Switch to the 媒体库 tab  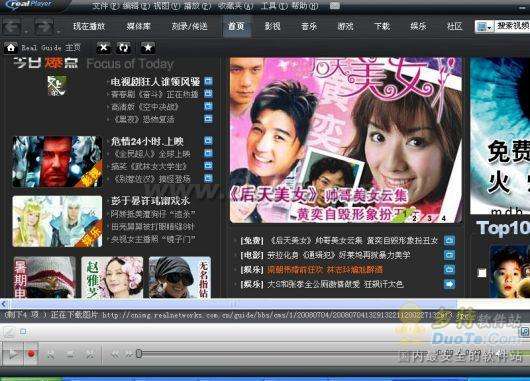[x=139, y=26]
